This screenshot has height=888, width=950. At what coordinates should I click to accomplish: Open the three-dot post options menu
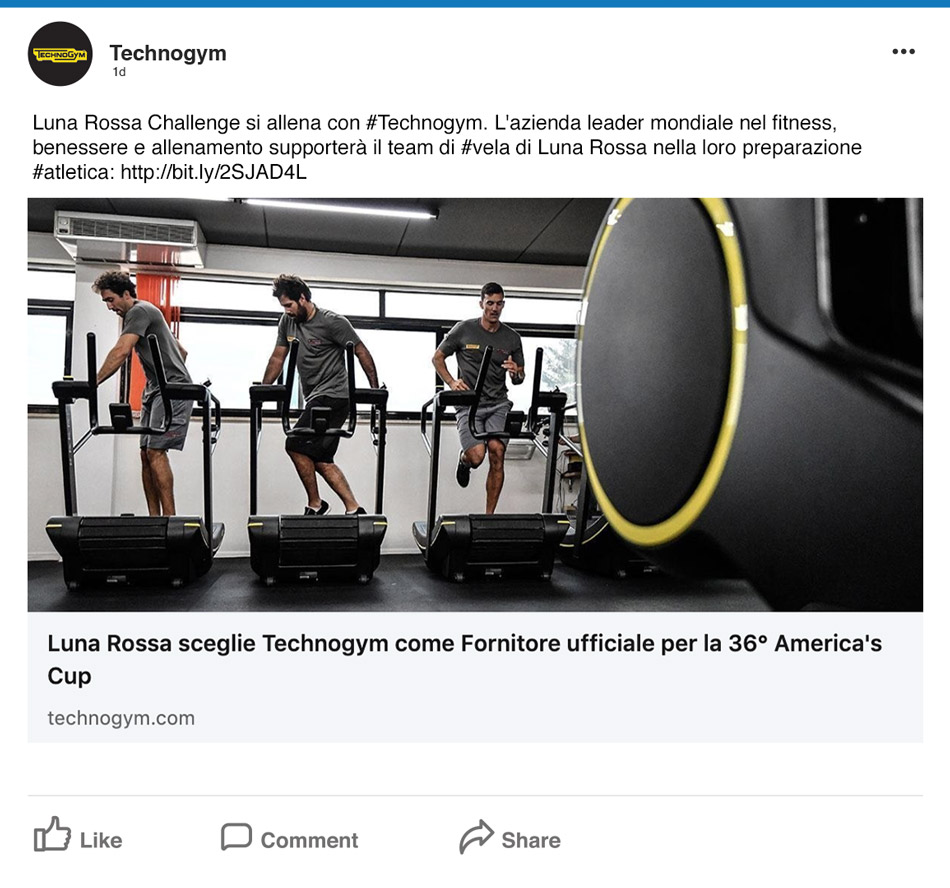(x=903, y=51)
